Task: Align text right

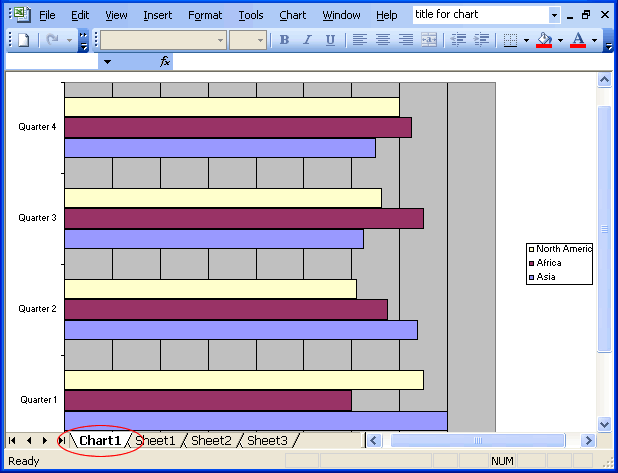Action: click(406, 40)
